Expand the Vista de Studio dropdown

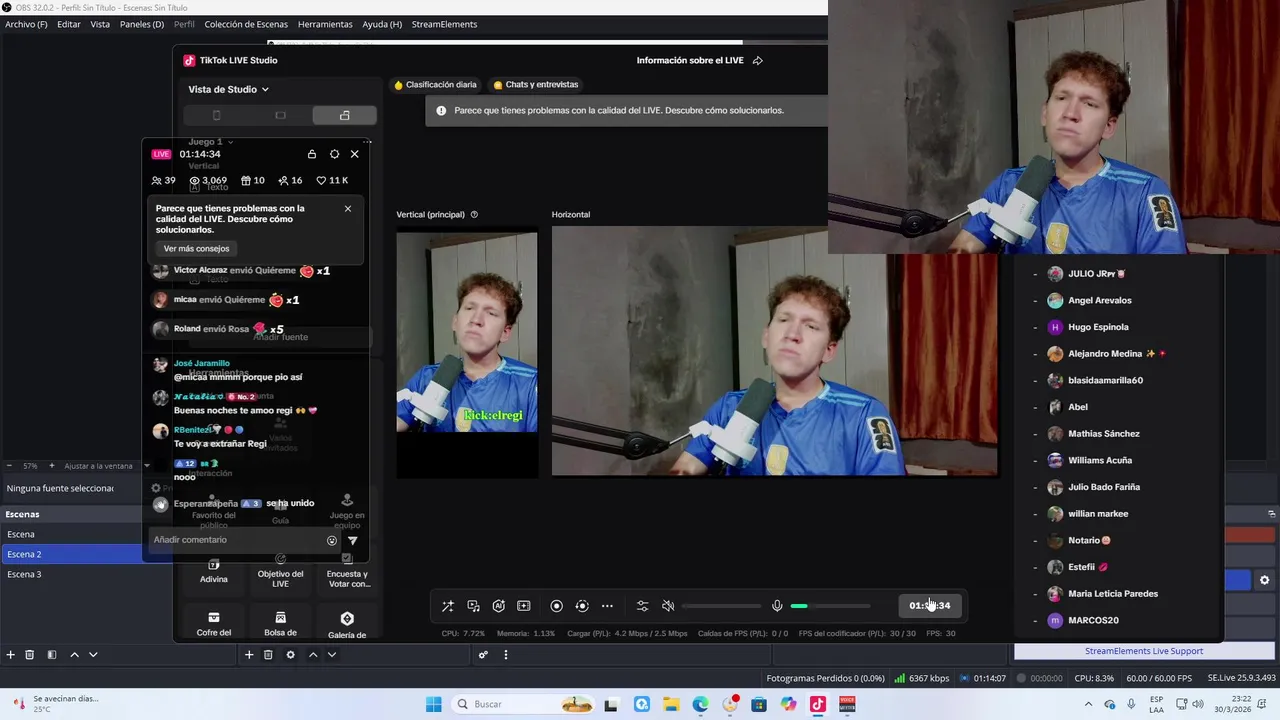point(229,89)
